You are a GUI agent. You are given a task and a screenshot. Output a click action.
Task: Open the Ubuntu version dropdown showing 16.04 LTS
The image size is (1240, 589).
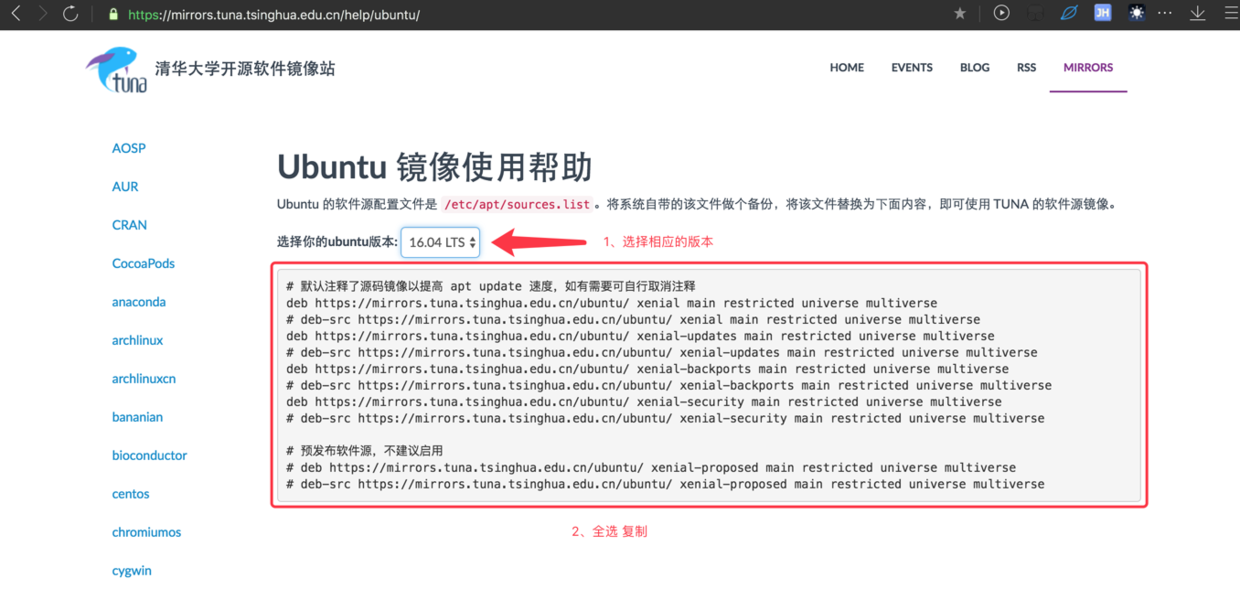pos(440,242)
